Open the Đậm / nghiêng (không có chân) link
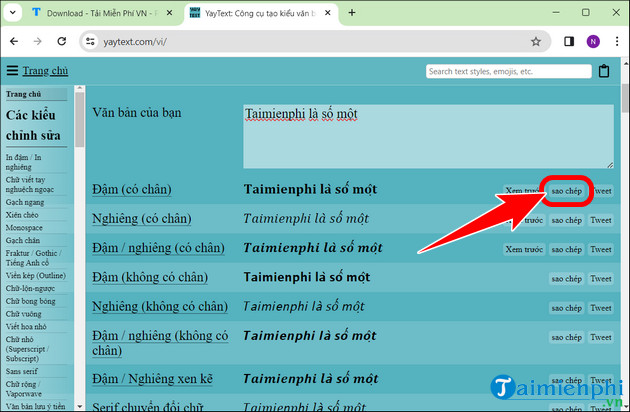Screen dimensions: 630x412 [160, 343]
